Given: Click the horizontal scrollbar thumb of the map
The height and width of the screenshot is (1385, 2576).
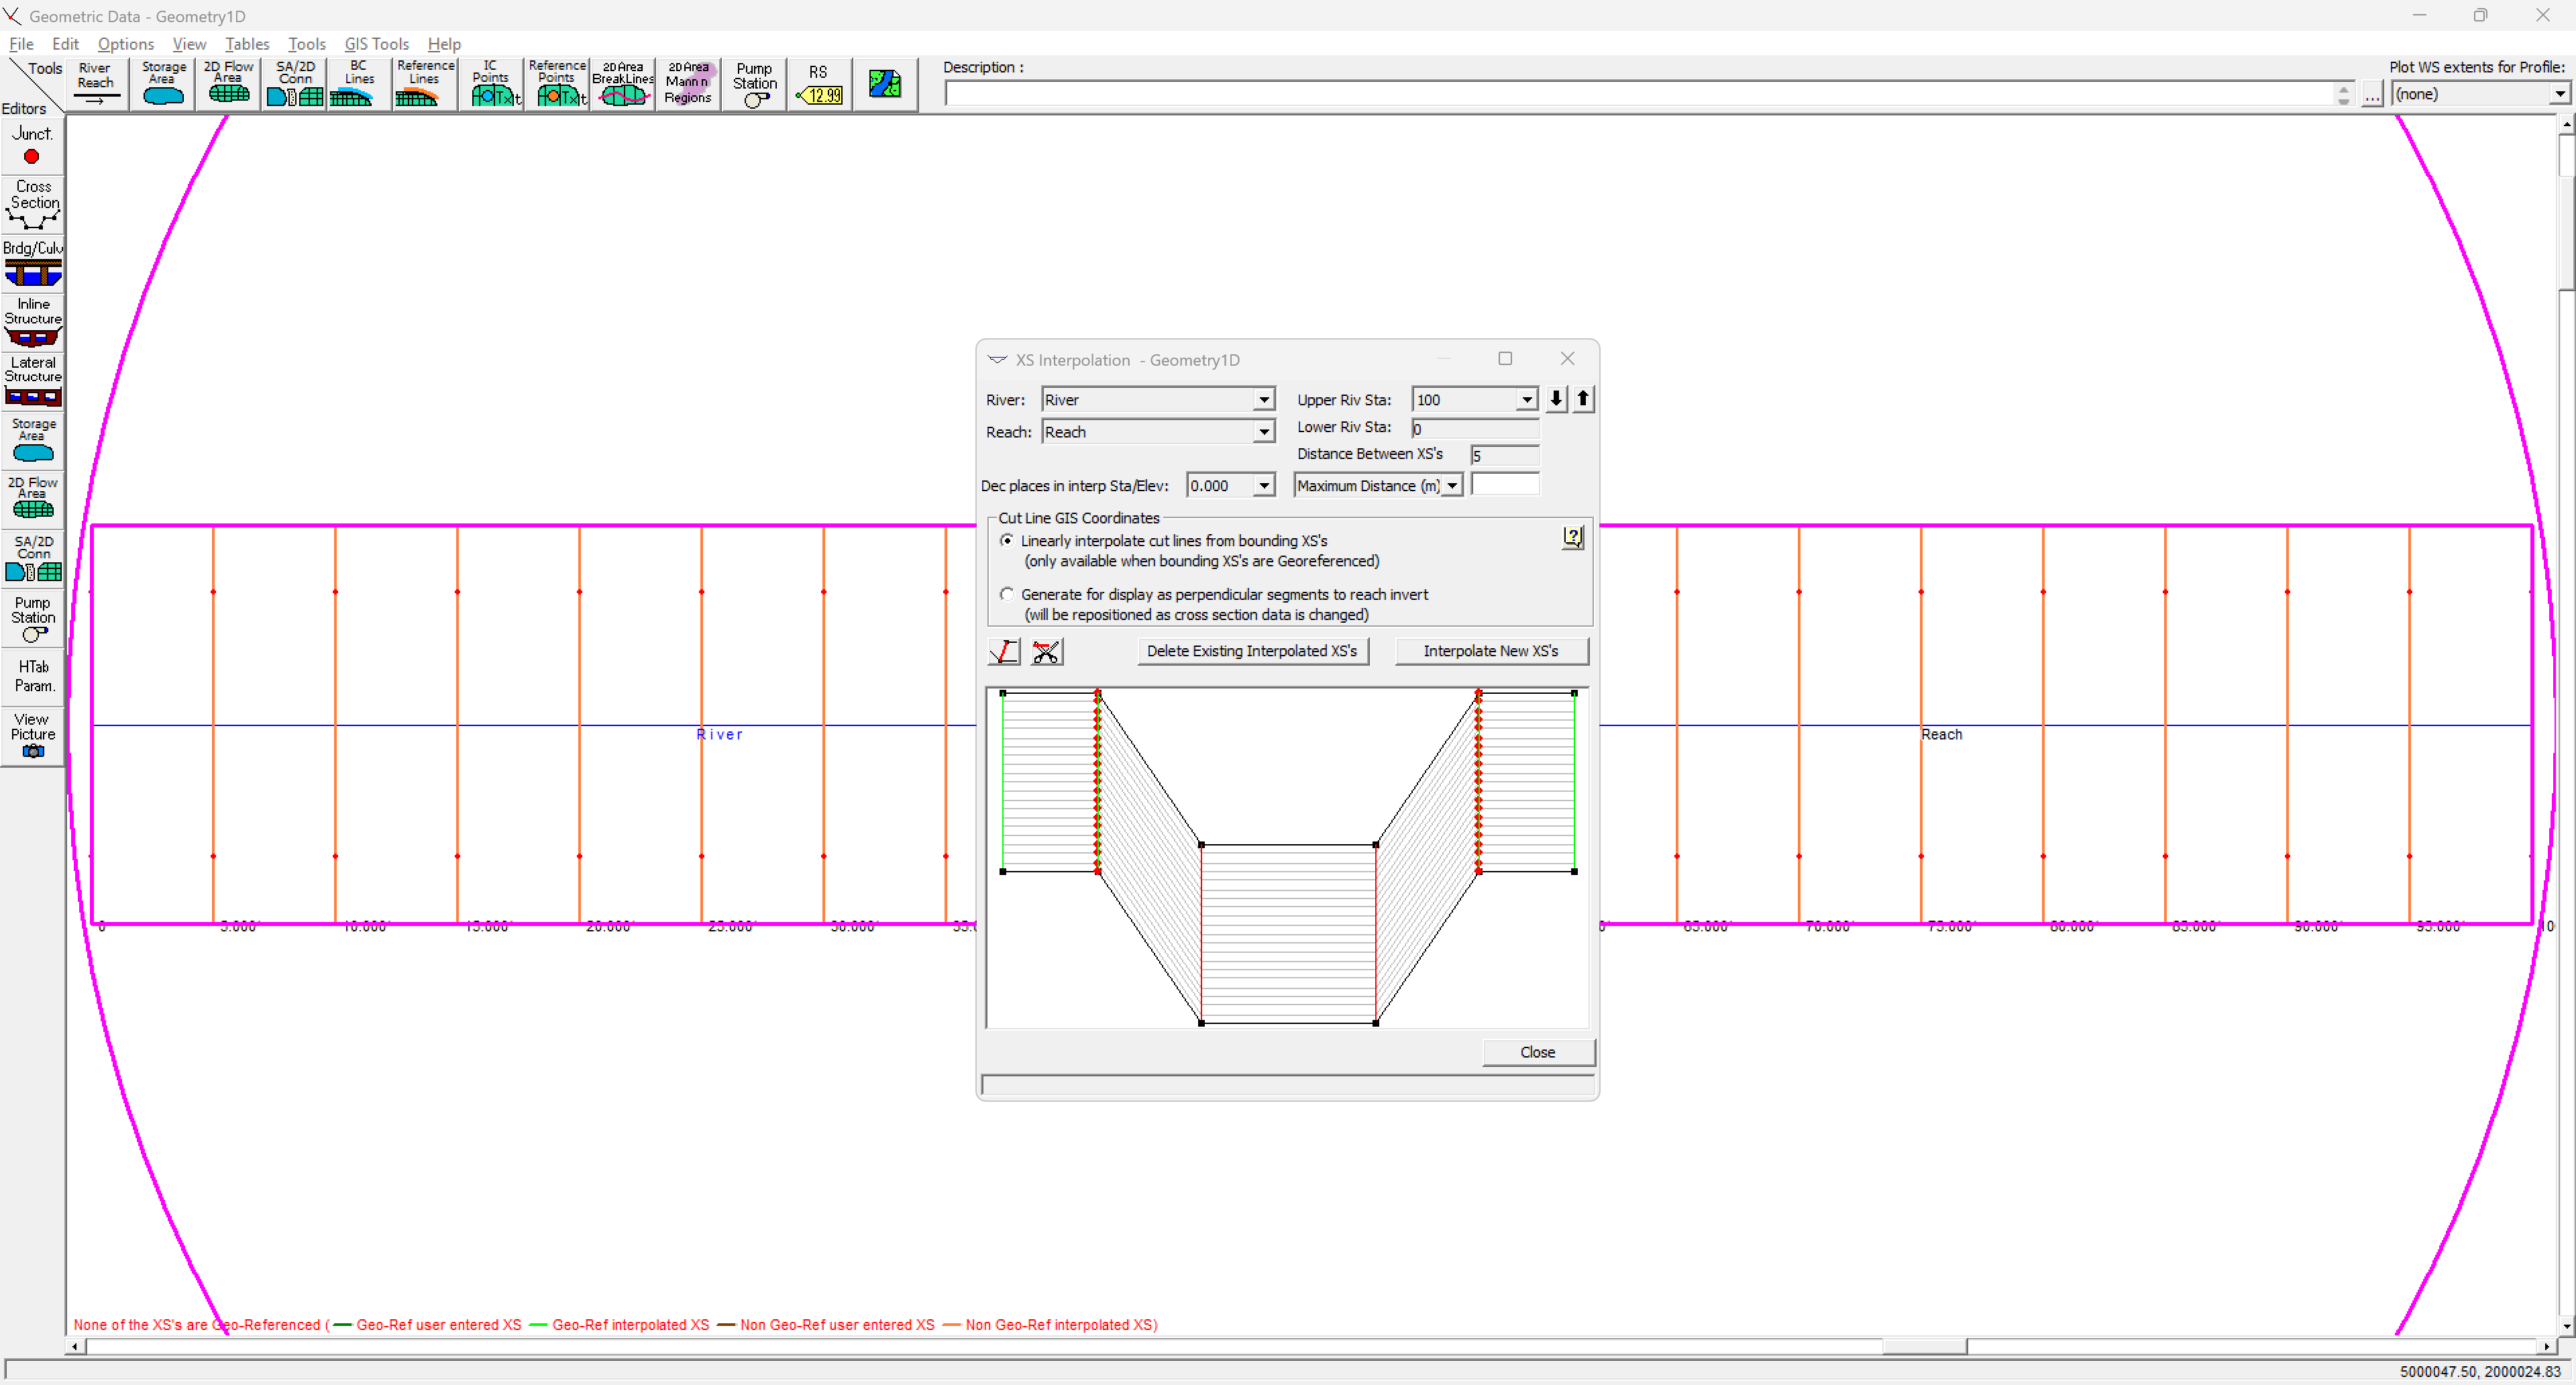Looking at the screenshot, I should point(1924,1346).
